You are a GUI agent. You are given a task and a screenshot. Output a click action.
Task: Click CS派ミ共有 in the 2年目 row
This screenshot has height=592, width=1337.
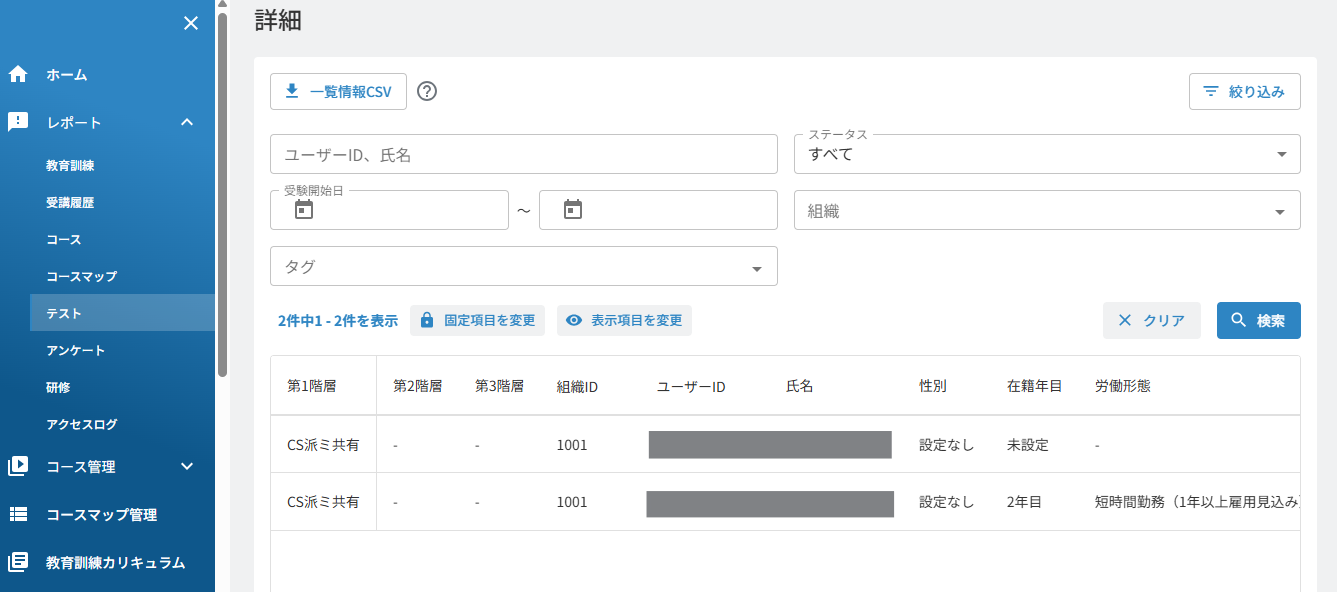[x=323, y=502]
